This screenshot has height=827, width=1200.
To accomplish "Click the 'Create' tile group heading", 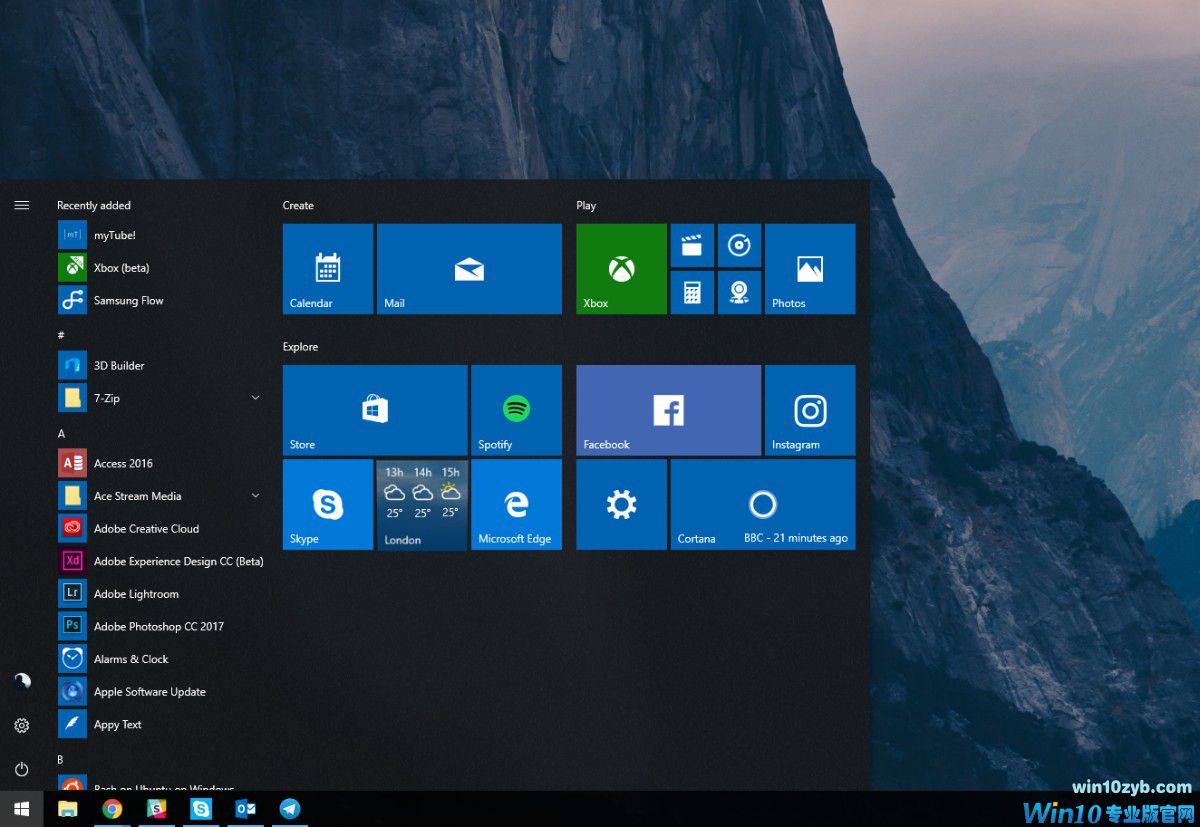I will click(298, 205).
